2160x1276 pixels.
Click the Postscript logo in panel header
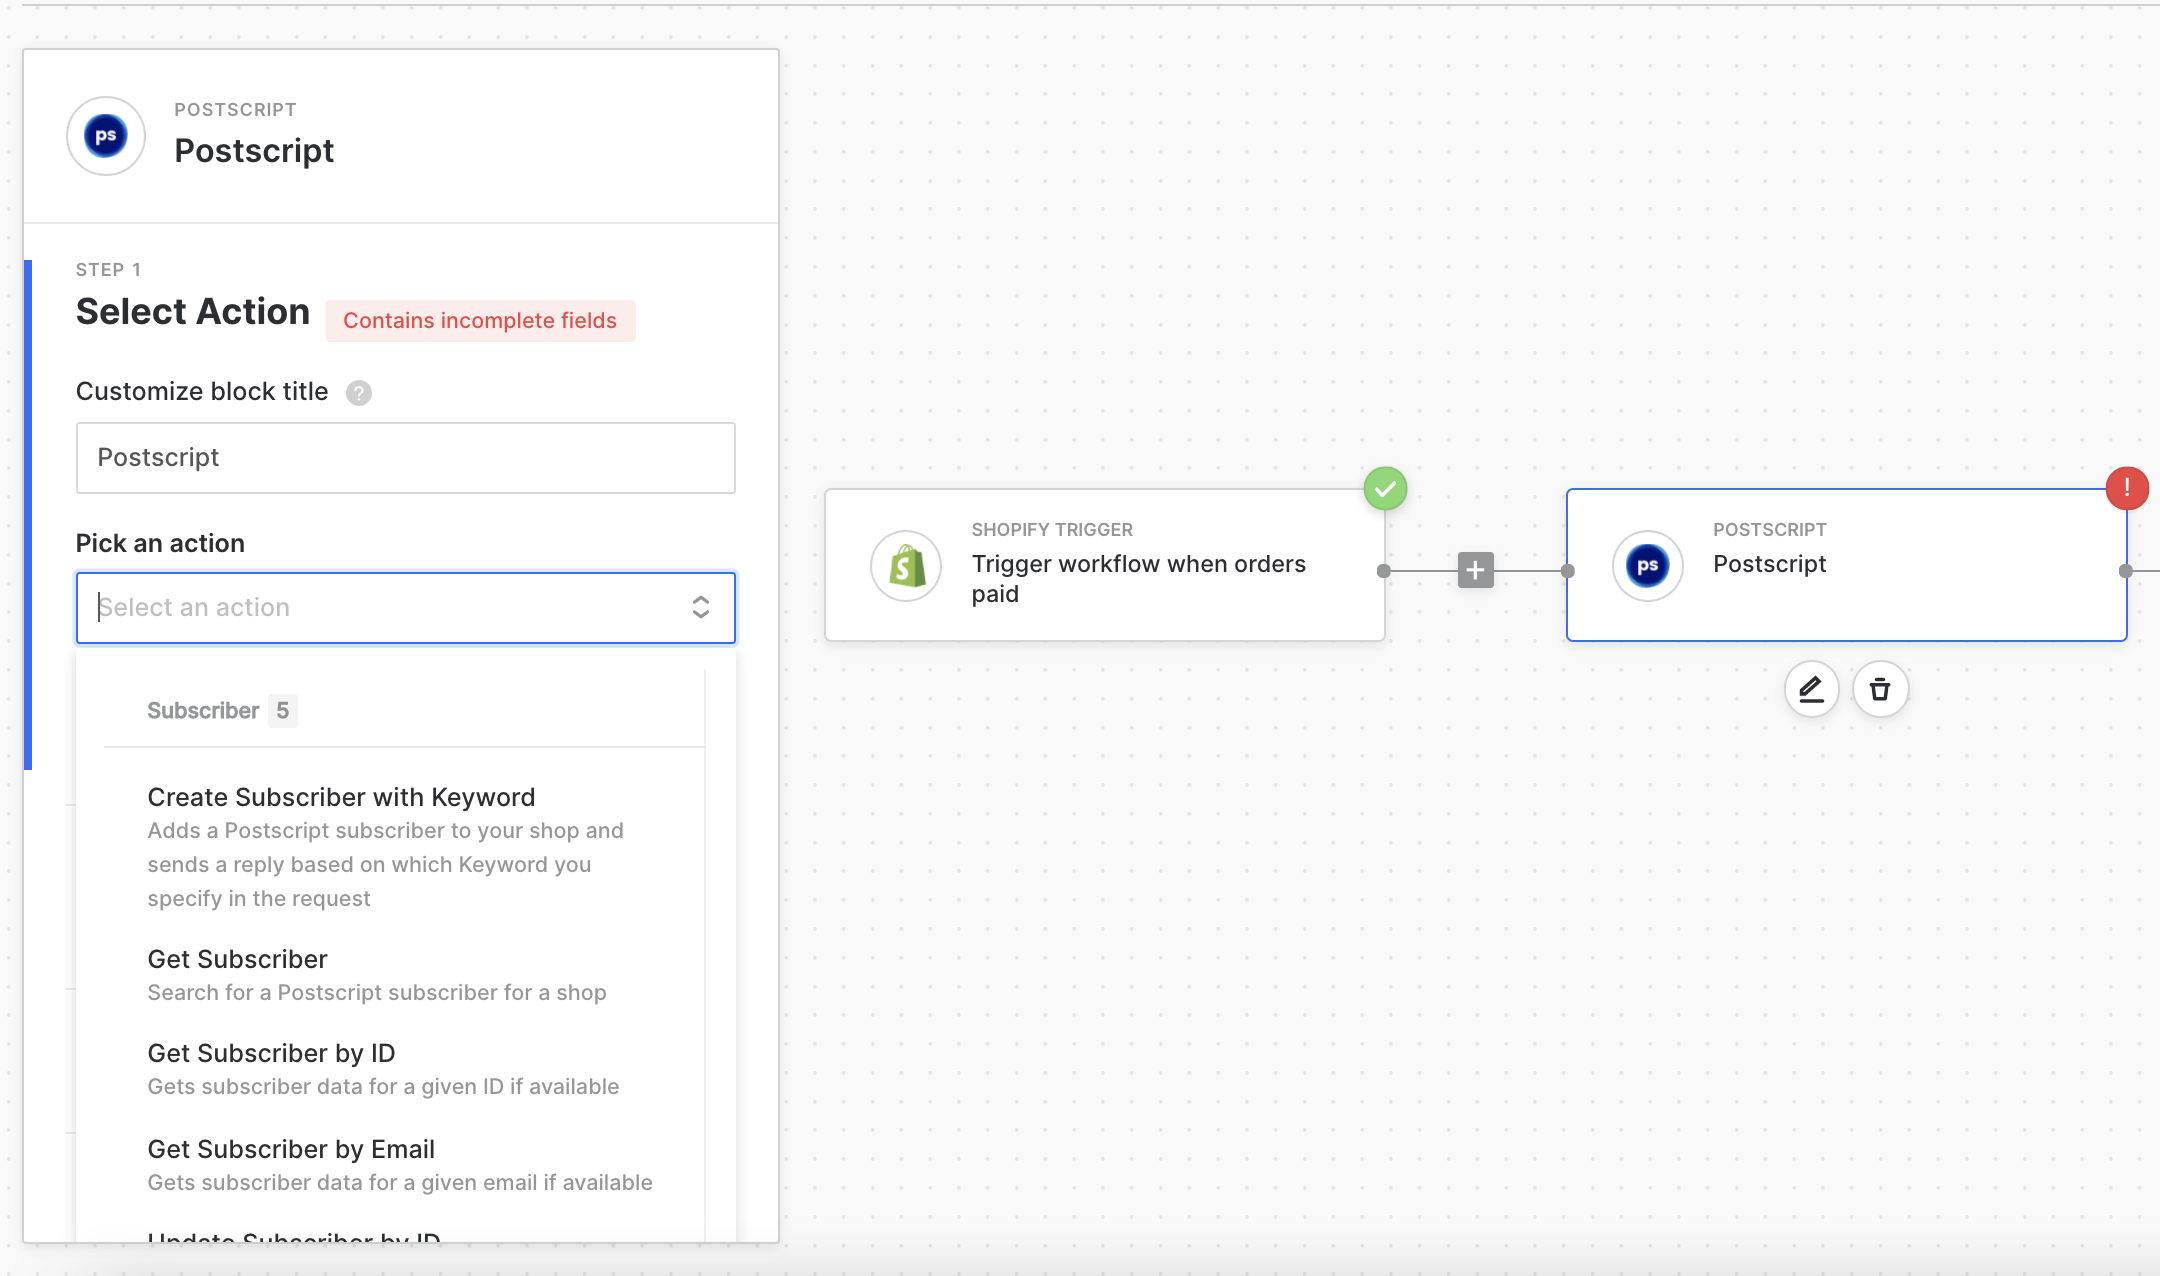pos(106,136)
